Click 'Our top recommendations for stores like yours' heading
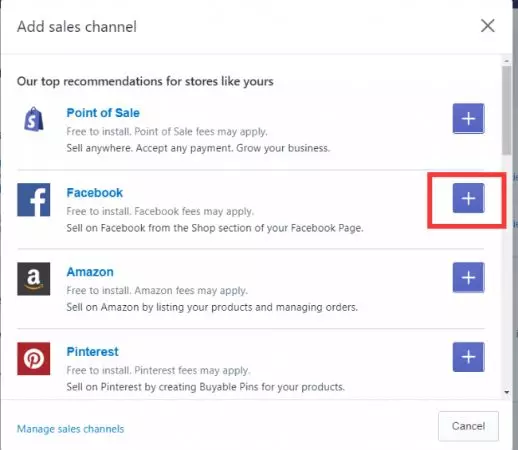This screenshot has height=450, width=518. click(x=145, y=81)
